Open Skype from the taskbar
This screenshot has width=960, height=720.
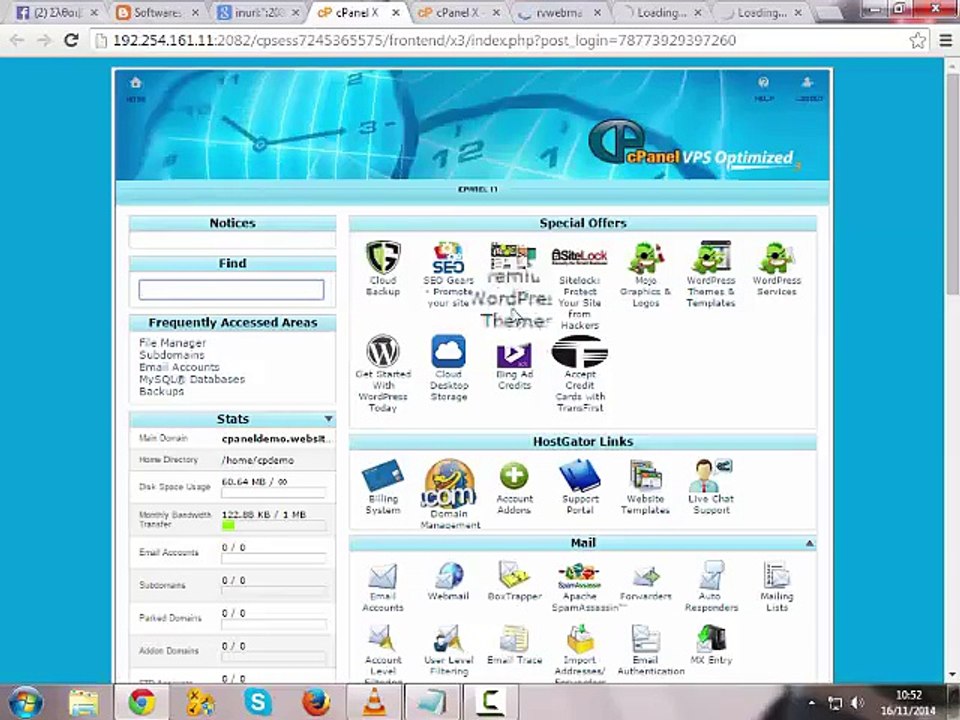tap(258, 702)
